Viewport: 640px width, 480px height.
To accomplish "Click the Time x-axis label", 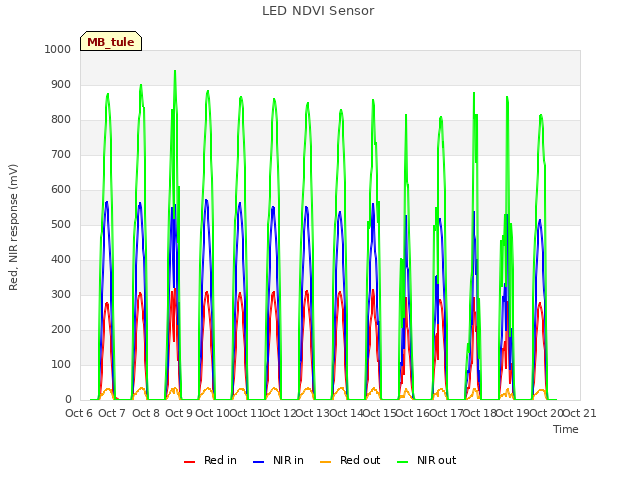I will [566, 429].
